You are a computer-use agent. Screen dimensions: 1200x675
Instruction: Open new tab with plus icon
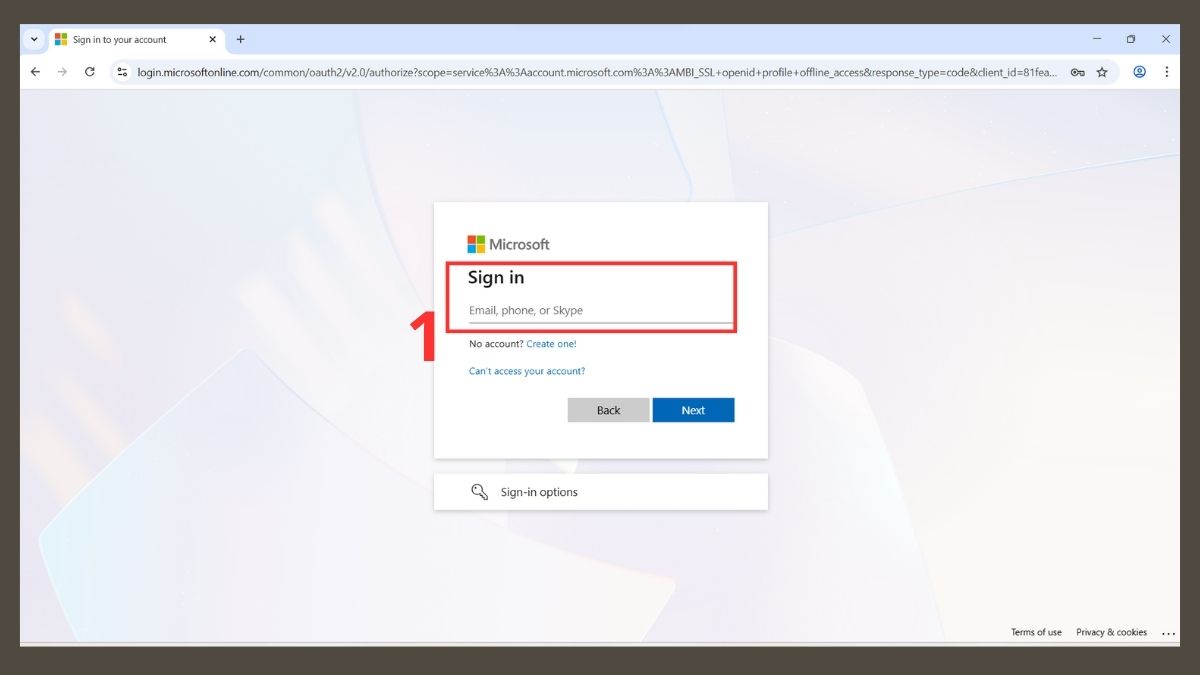click(x=240, y=40)
